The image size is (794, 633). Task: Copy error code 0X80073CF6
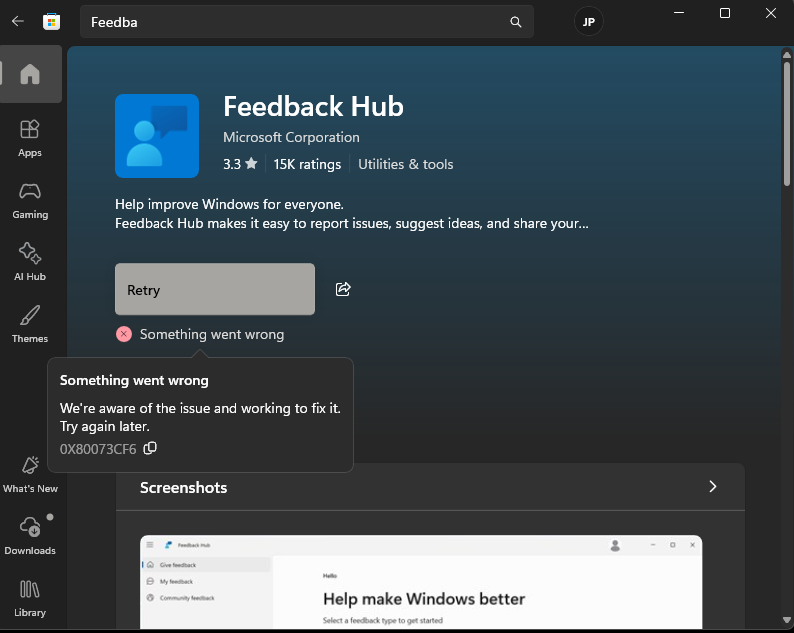pyautogui.click(x=150, y=448)
